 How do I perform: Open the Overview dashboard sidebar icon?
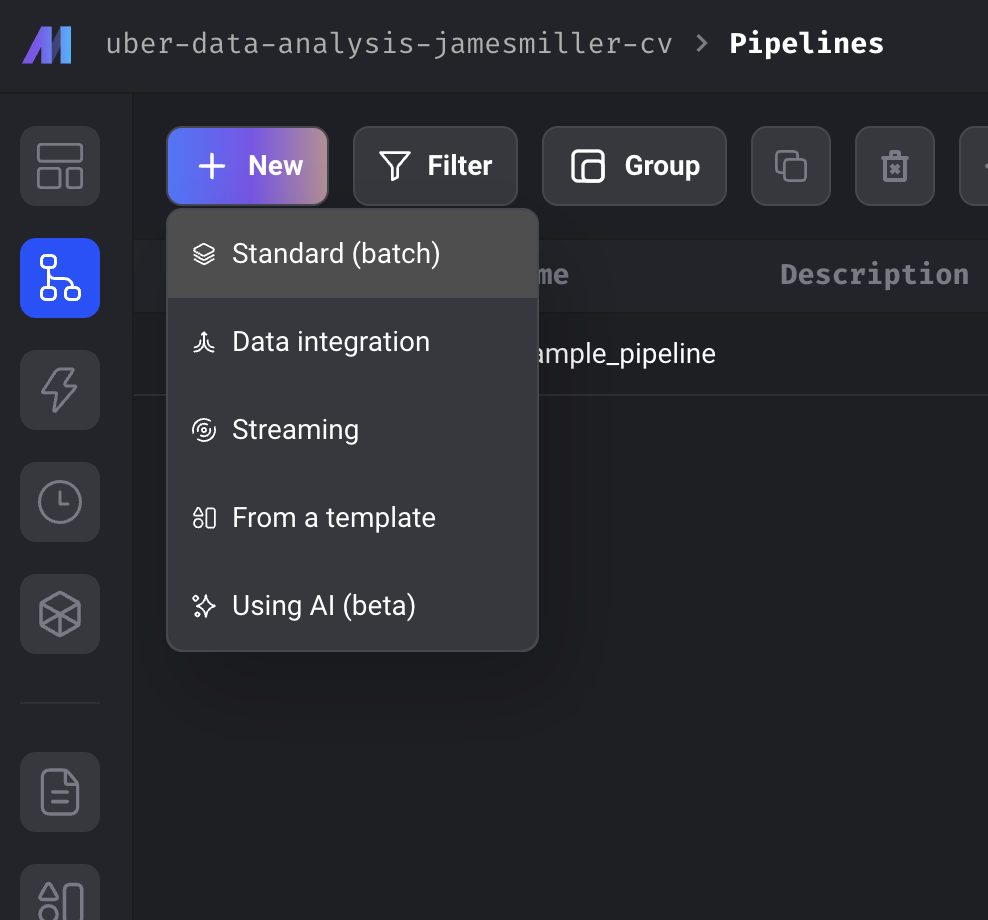click(x=60, y=166)
